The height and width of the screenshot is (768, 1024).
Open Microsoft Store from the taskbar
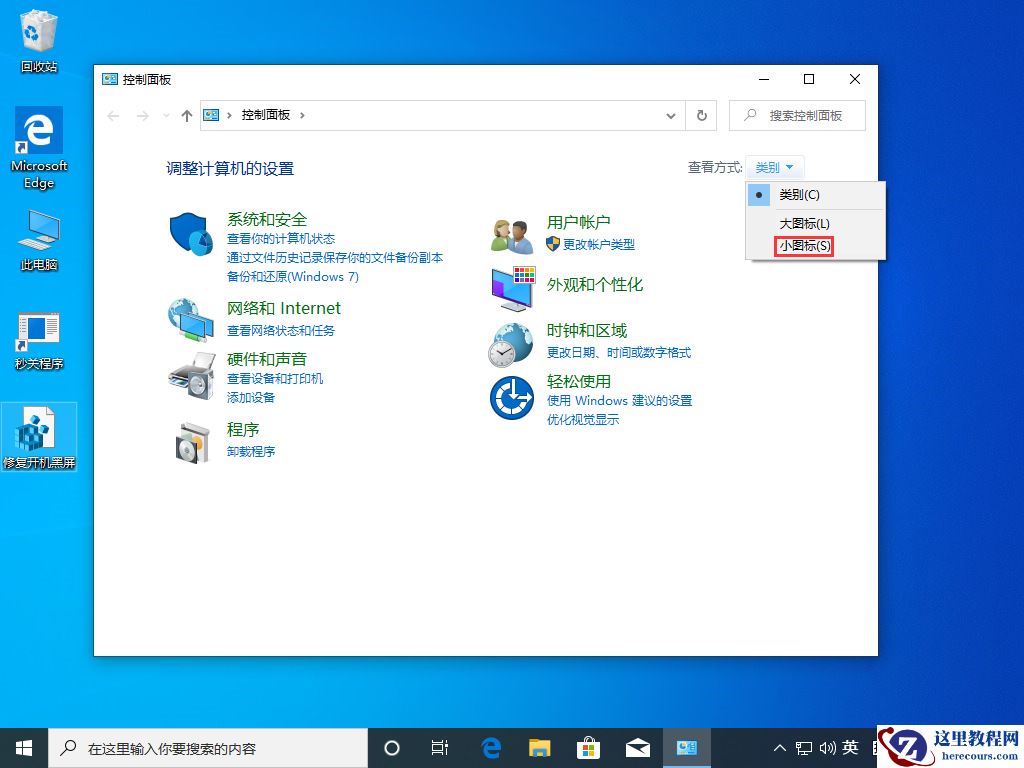[588, 747]
